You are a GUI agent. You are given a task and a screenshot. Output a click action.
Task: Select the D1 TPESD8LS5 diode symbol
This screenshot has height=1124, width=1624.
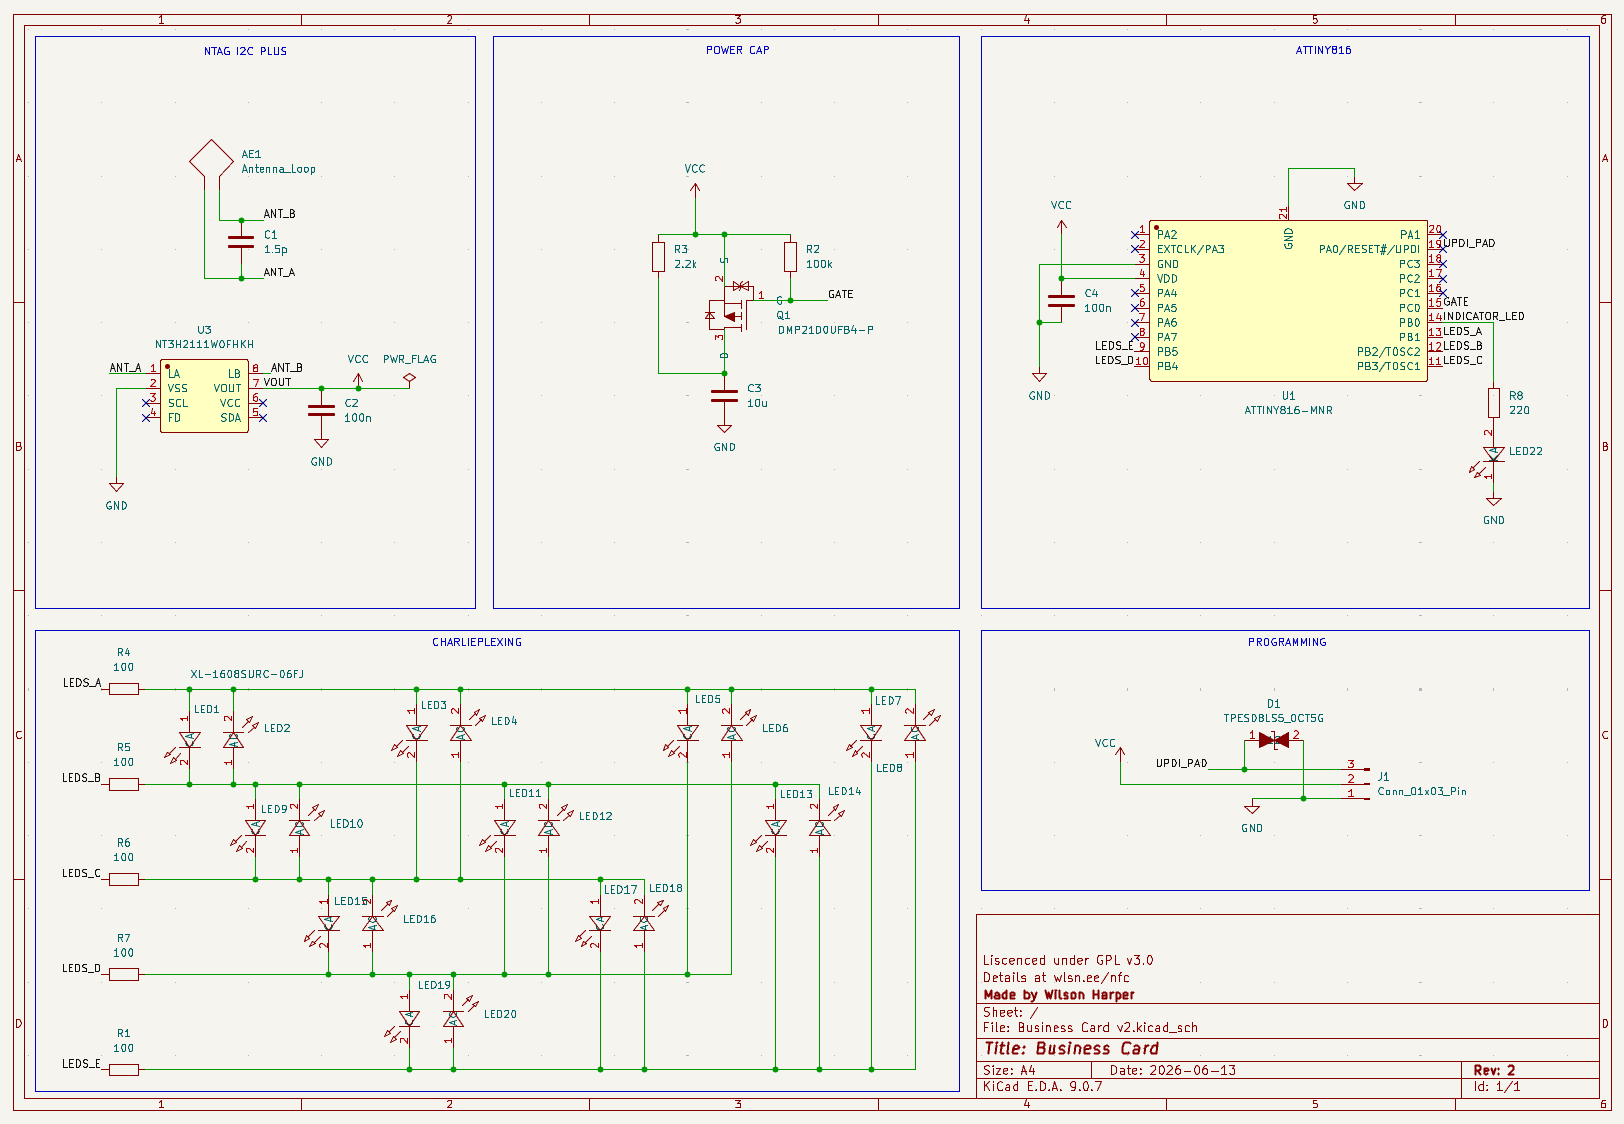pyautogui.click(x=1273, y=740)
